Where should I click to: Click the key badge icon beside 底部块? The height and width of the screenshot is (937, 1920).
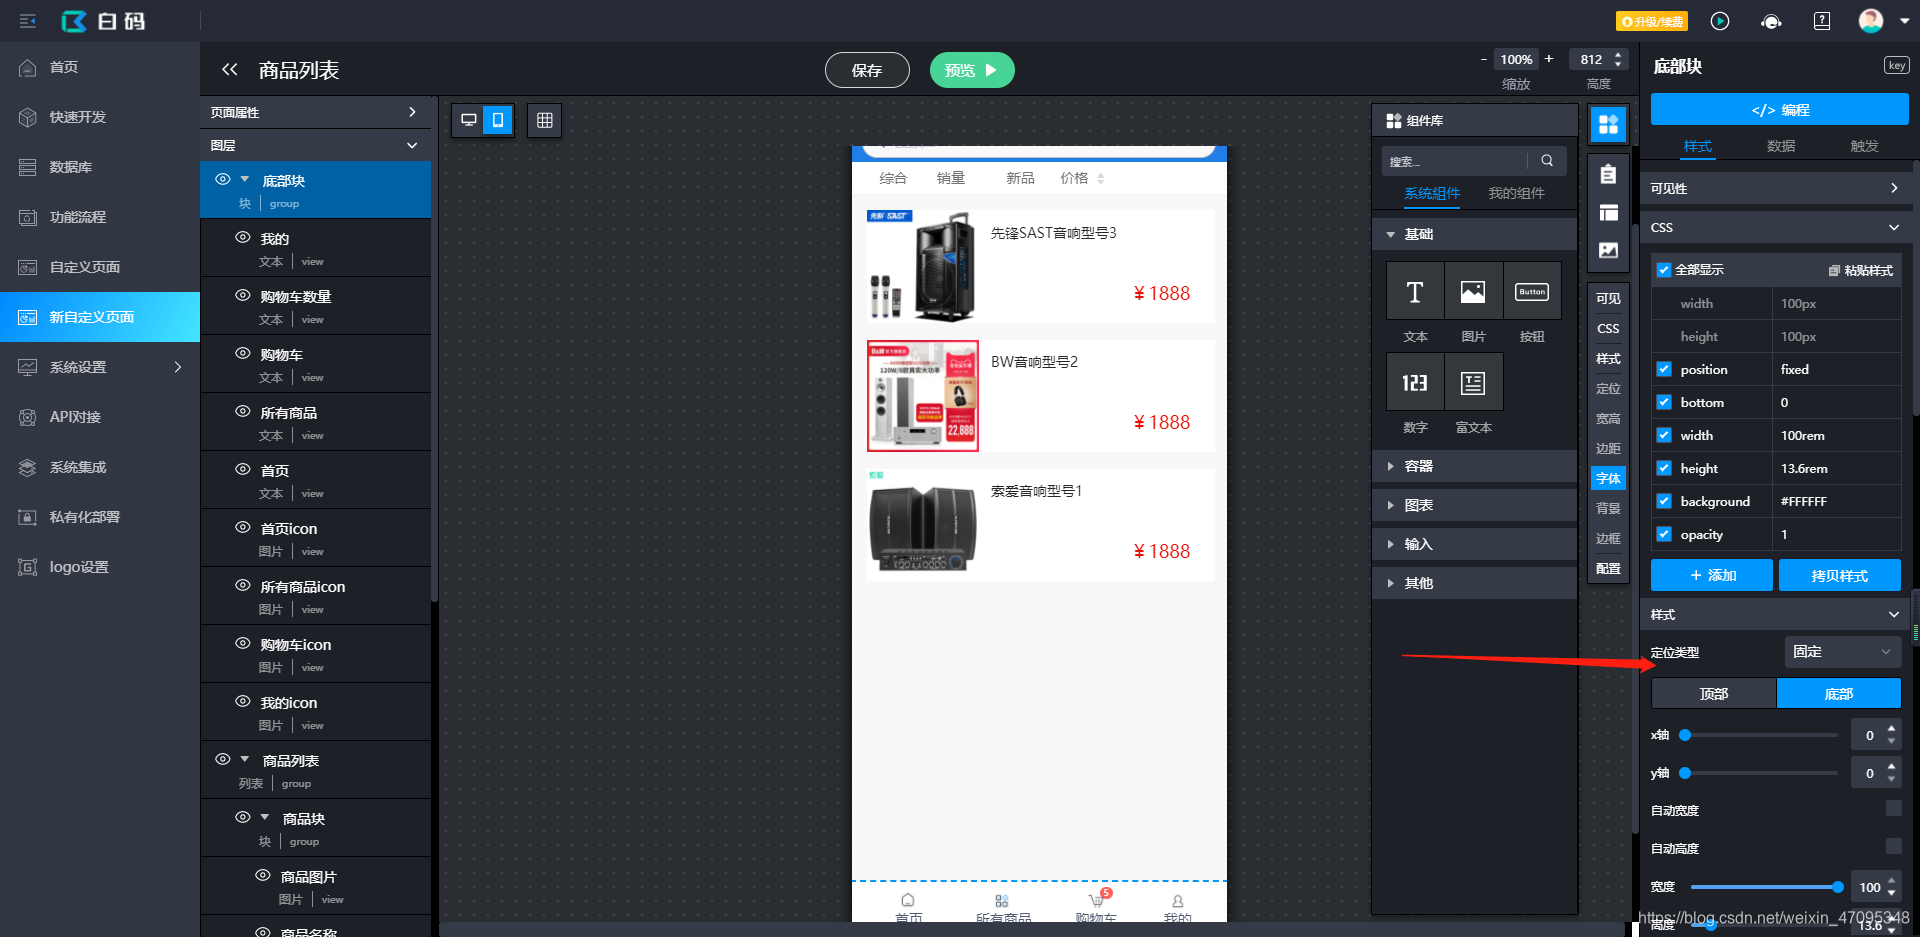[1897, 65]
